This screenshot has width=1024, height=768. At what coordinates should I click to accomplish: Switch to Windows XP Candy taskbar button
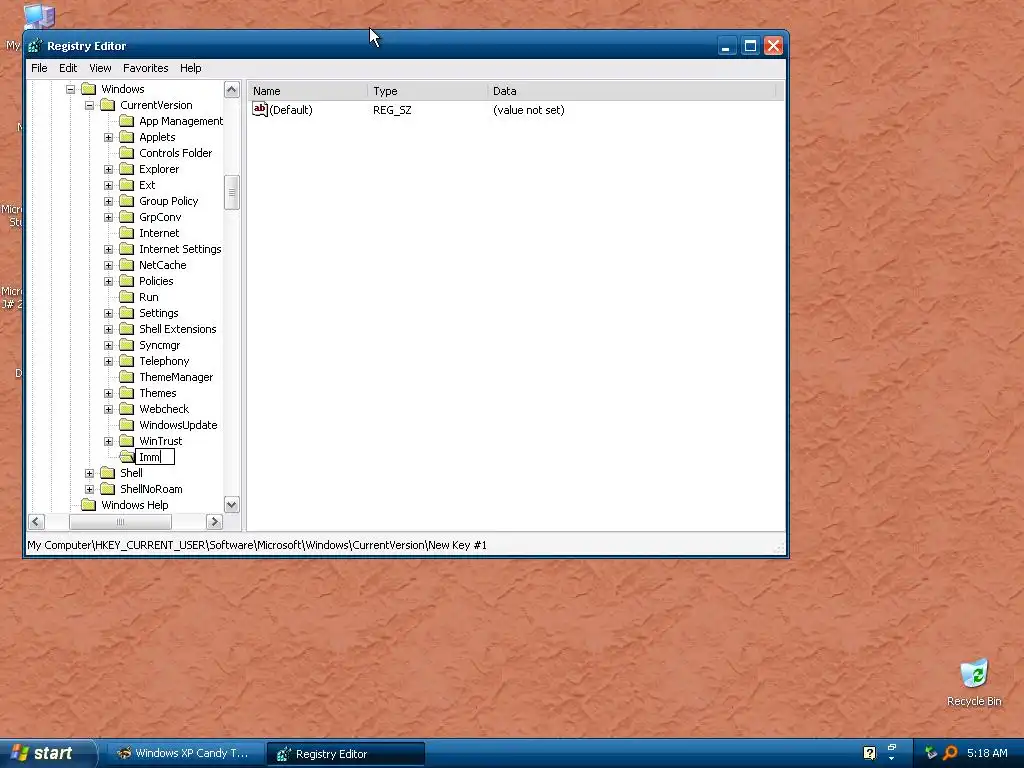pyautogui.click(x=184, y=754)
